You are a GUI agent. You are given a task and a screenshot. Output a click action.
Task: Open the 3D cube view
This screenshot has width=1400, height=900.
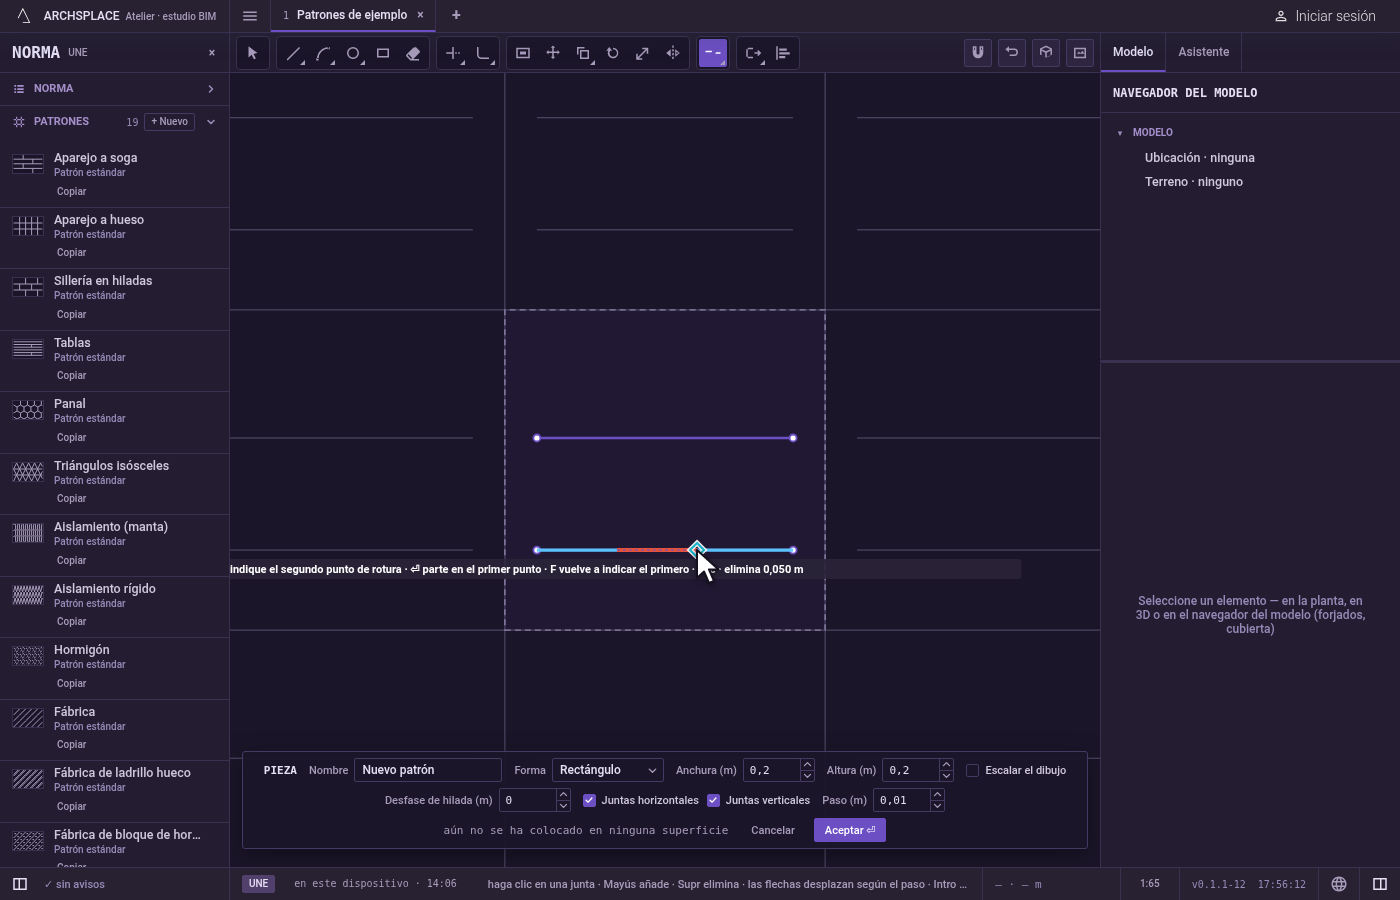coord(1046,53)
